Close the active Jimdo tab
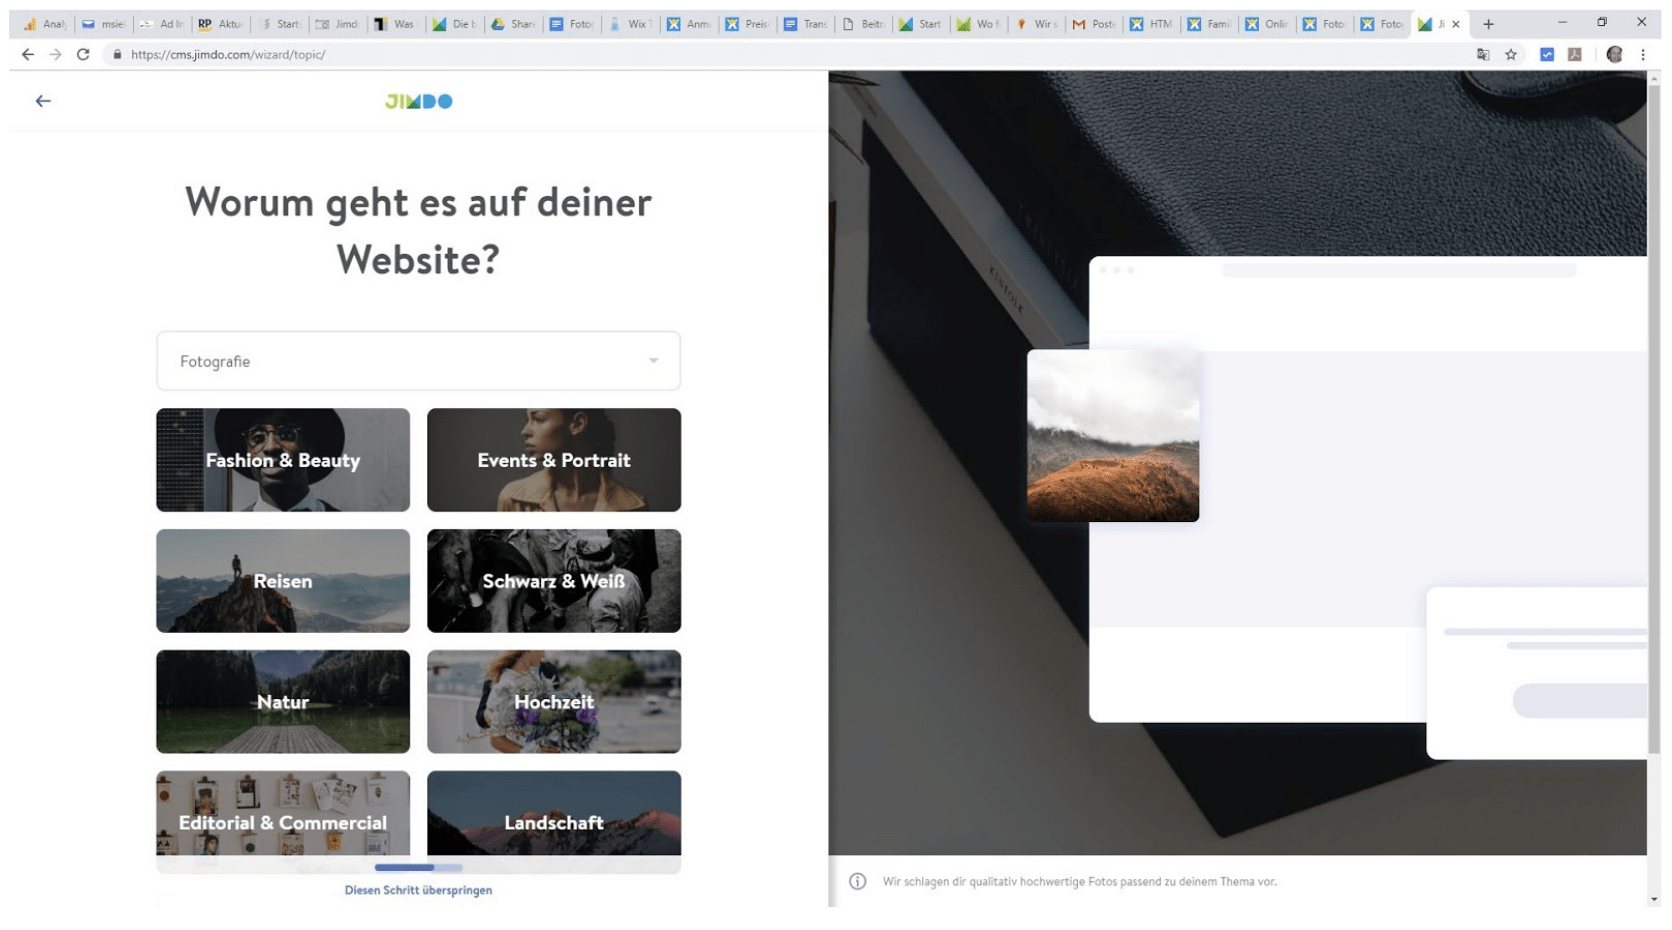 click(x=1456, y=24)
